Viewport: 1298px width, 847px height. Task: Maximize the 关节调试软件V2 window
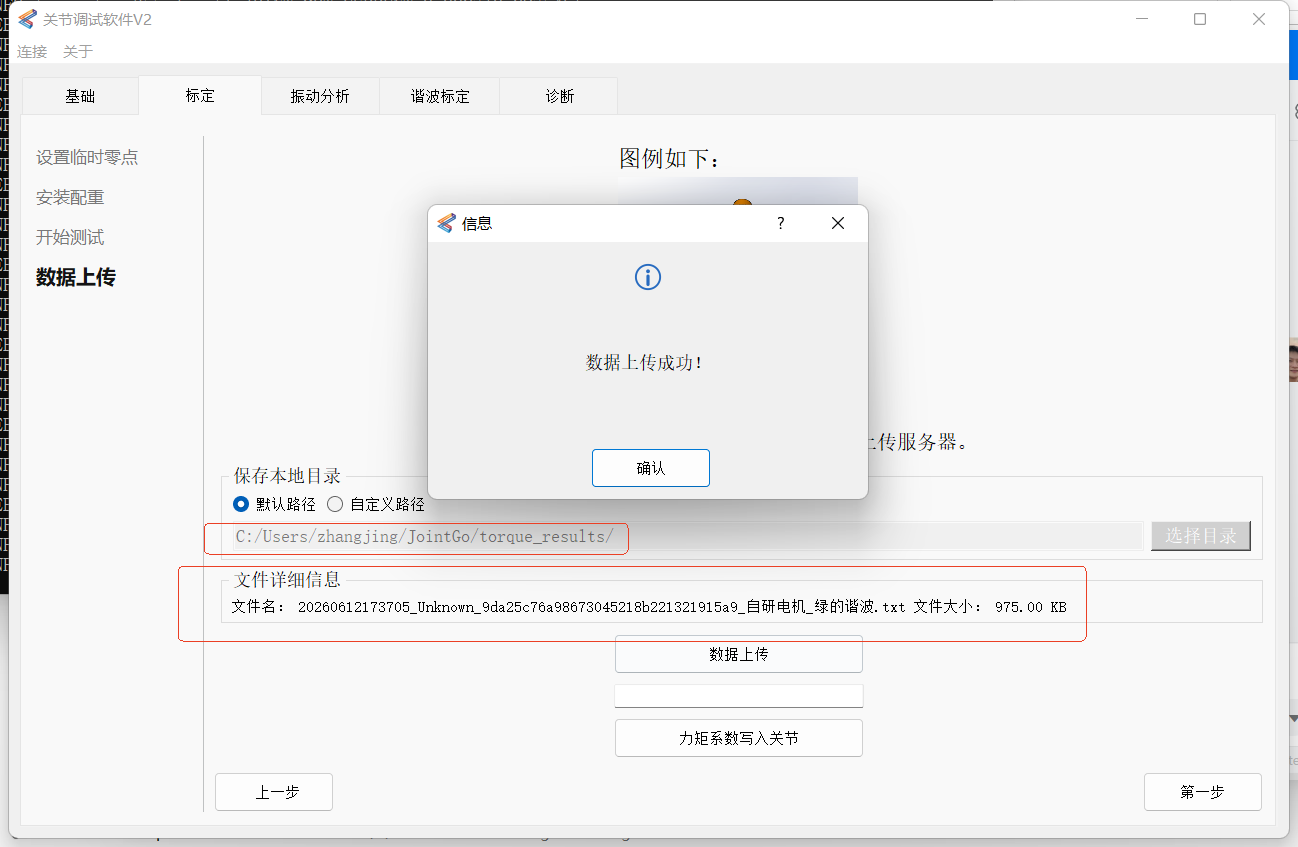(1200, 19)
